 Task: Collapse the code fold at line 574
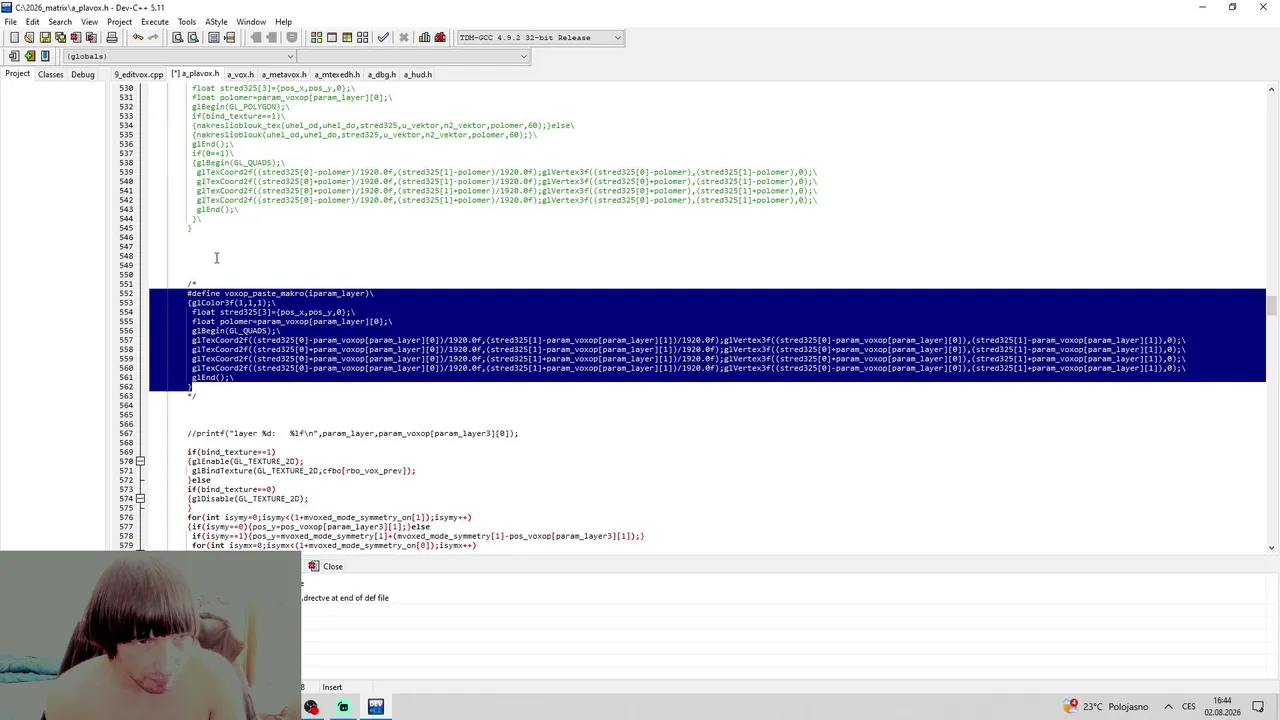140,499
